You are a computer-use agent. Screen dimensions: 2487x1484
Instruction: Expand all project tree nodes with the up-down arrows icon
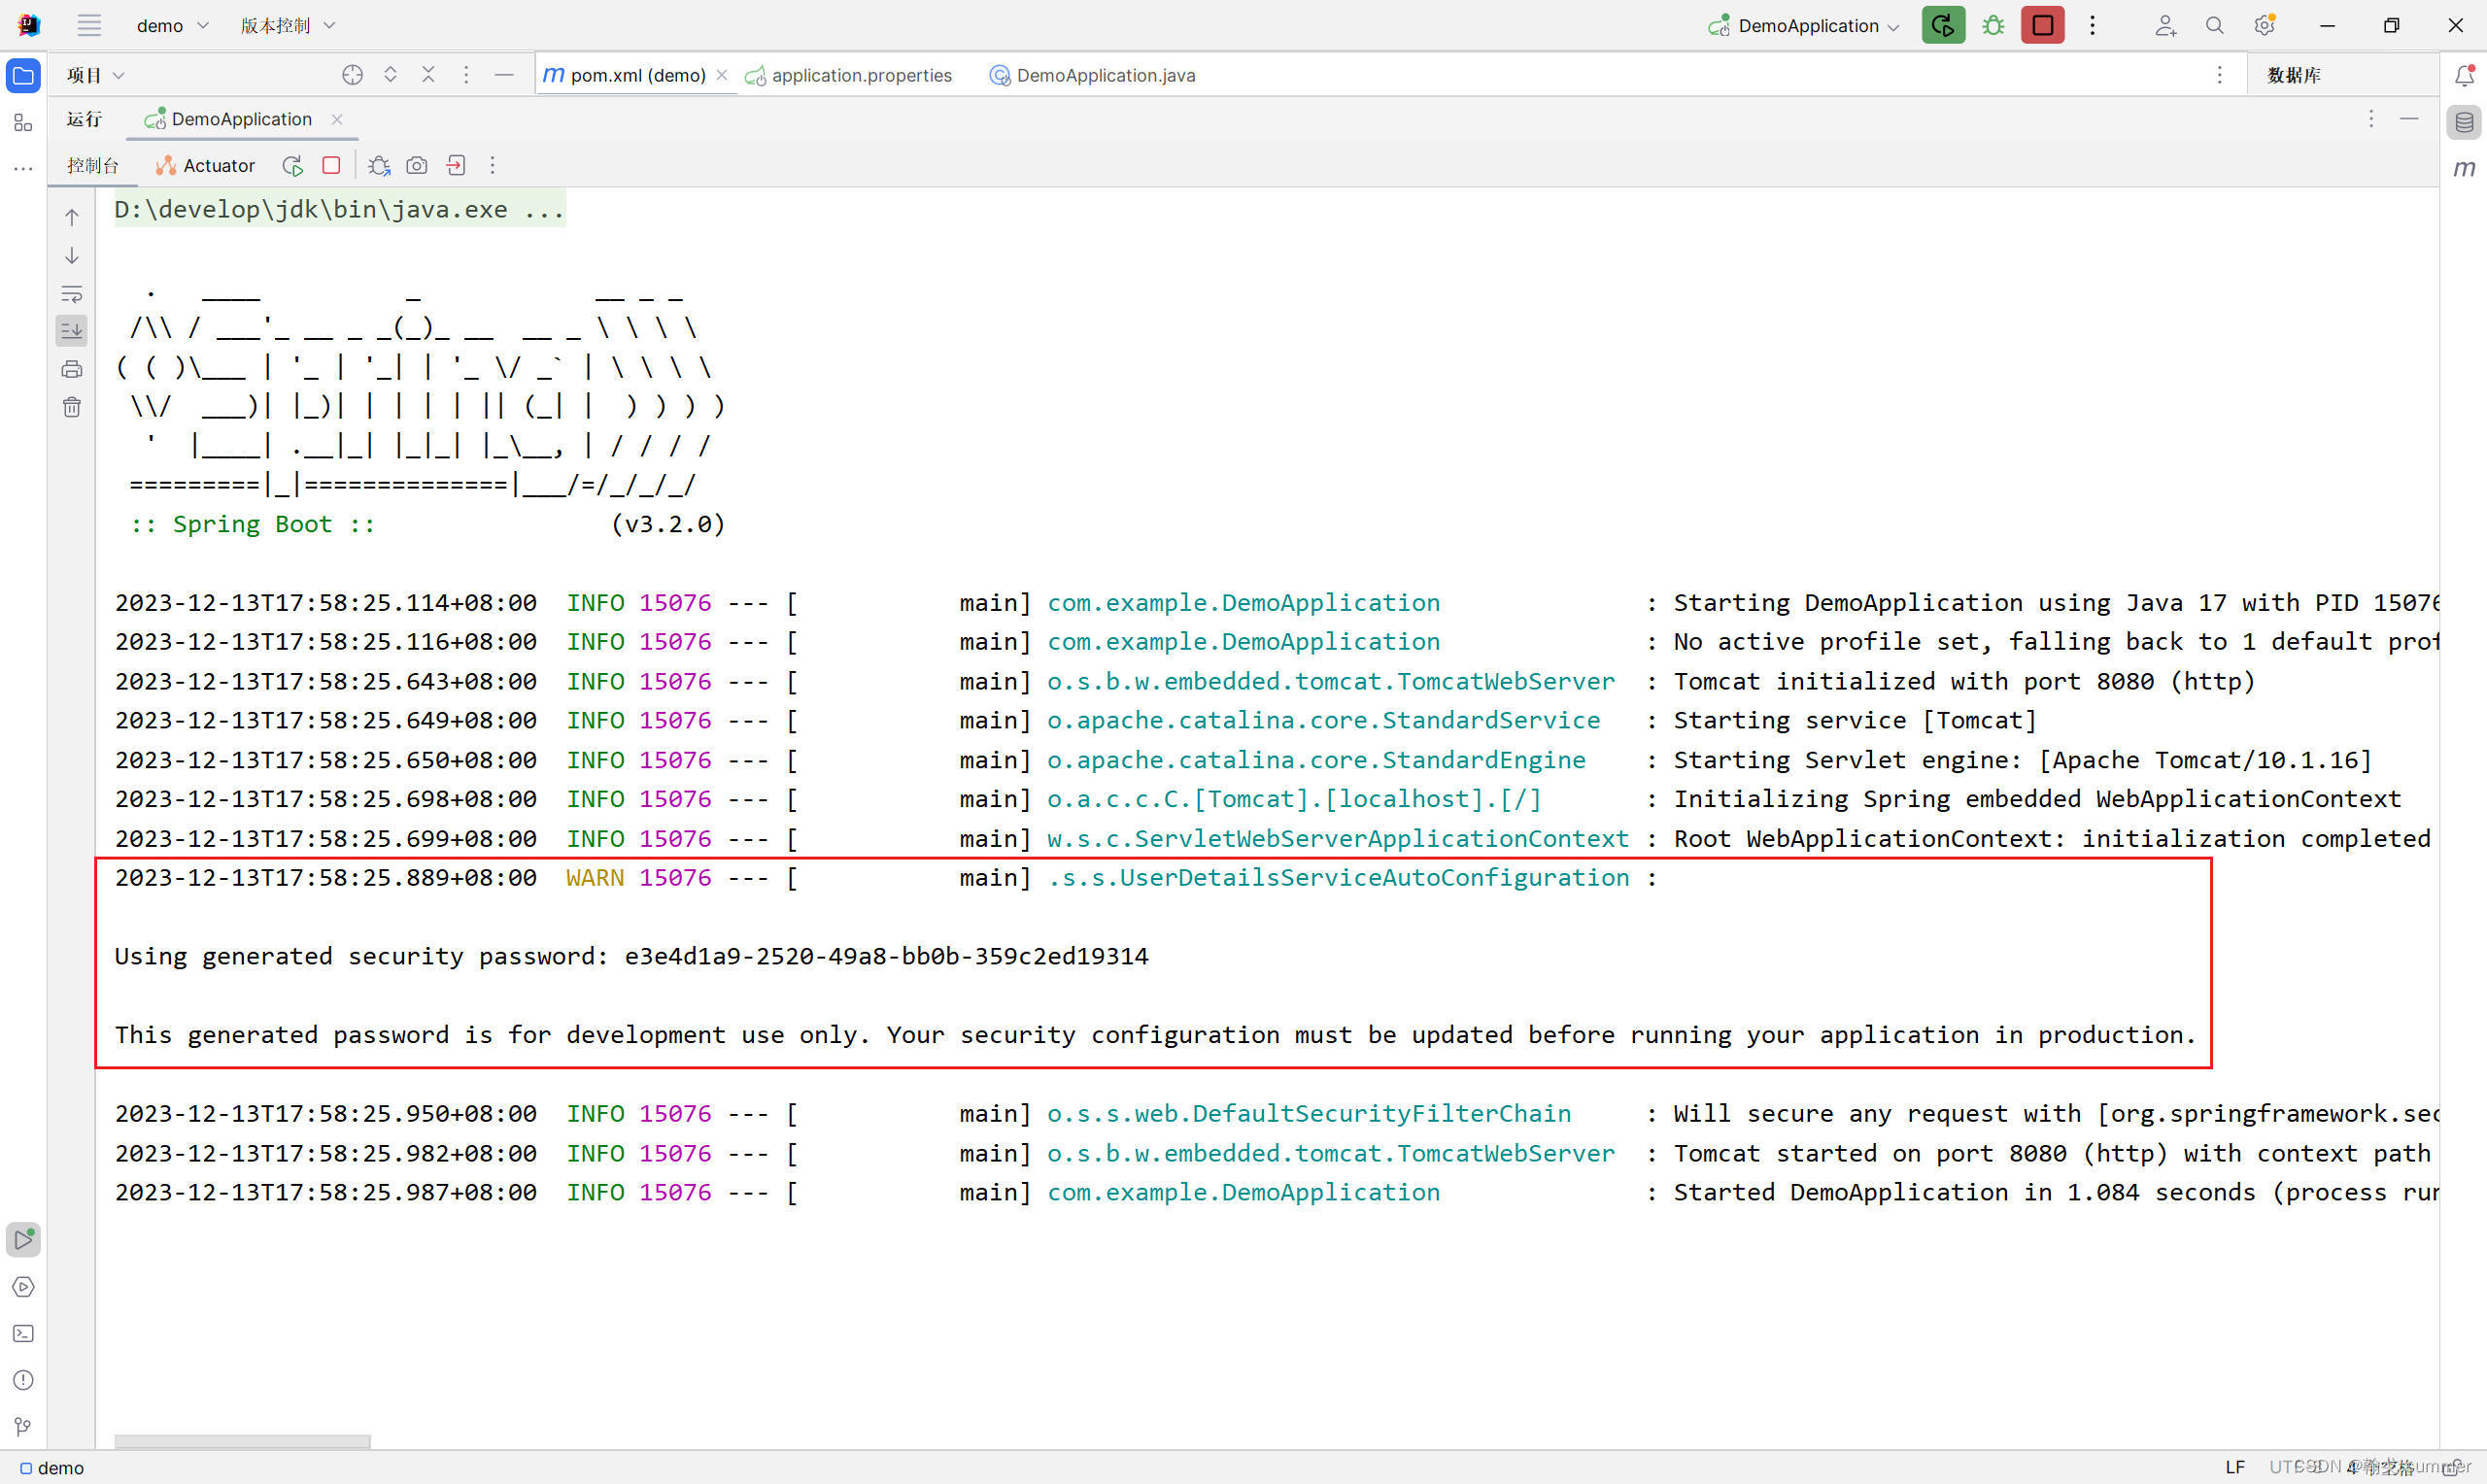pos(390,75)
